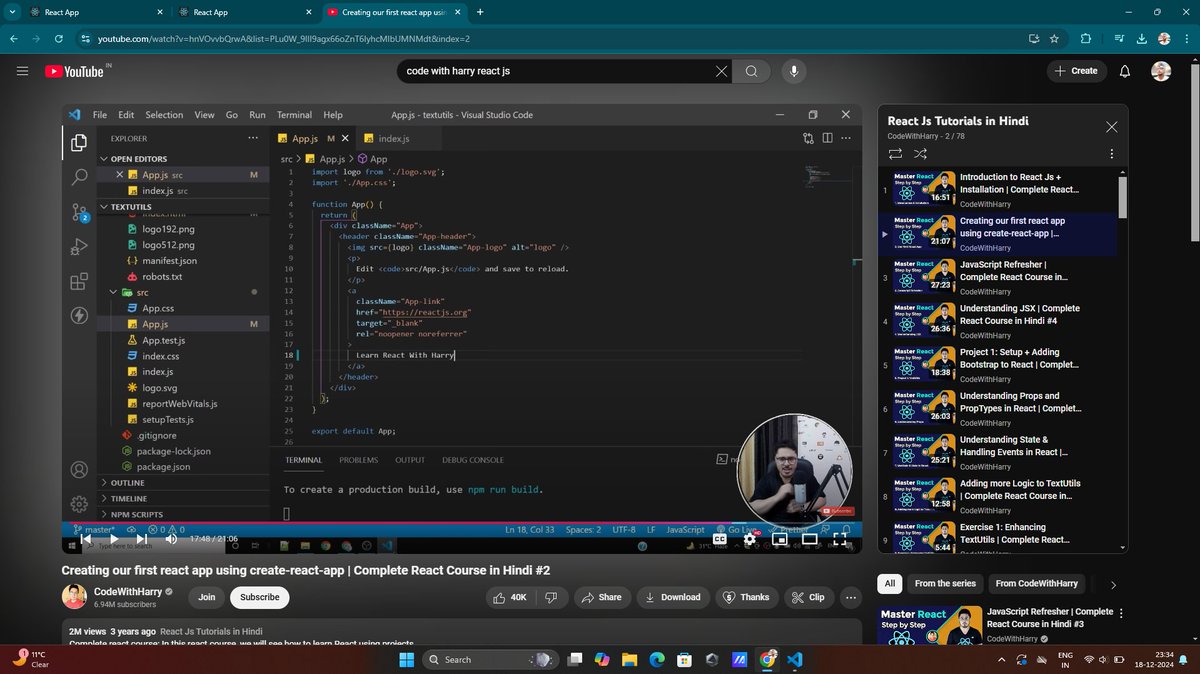1200x674 pixels.
Task: Open YouTube notifications bell
Action: pos(1125,71)
